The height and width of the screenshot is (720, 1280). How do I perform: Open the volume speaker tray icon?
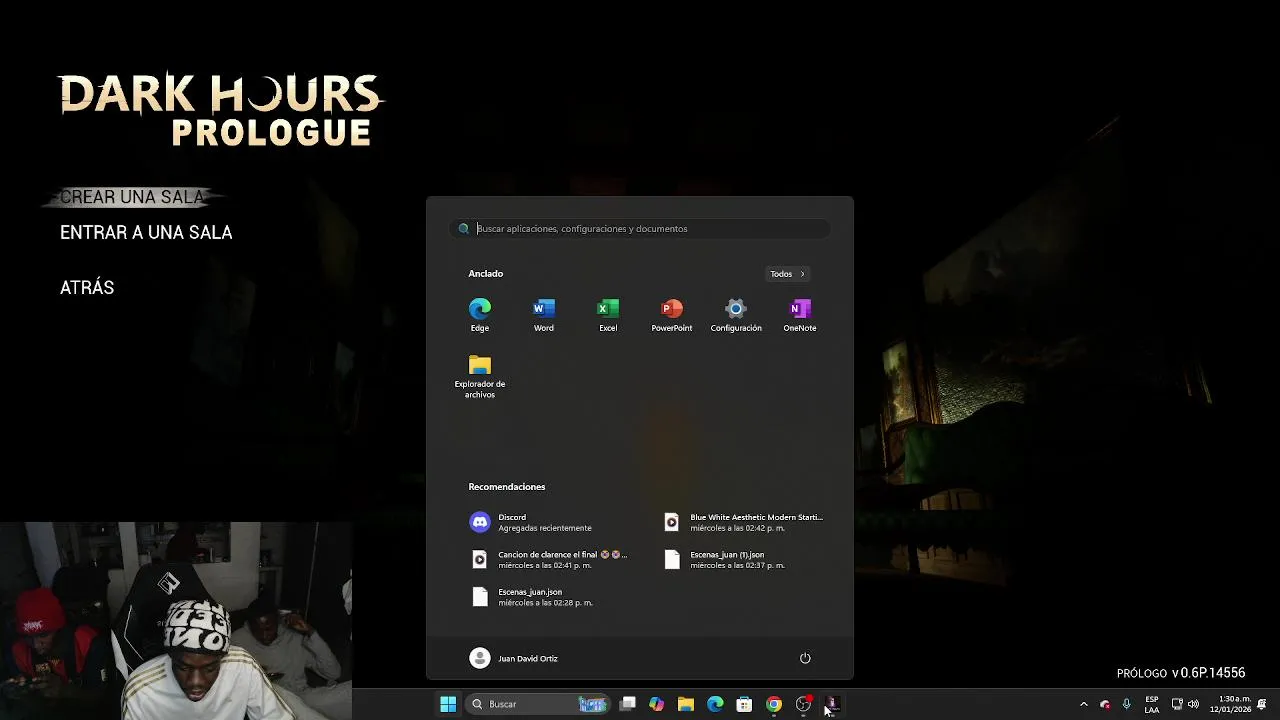point(1193,704)
